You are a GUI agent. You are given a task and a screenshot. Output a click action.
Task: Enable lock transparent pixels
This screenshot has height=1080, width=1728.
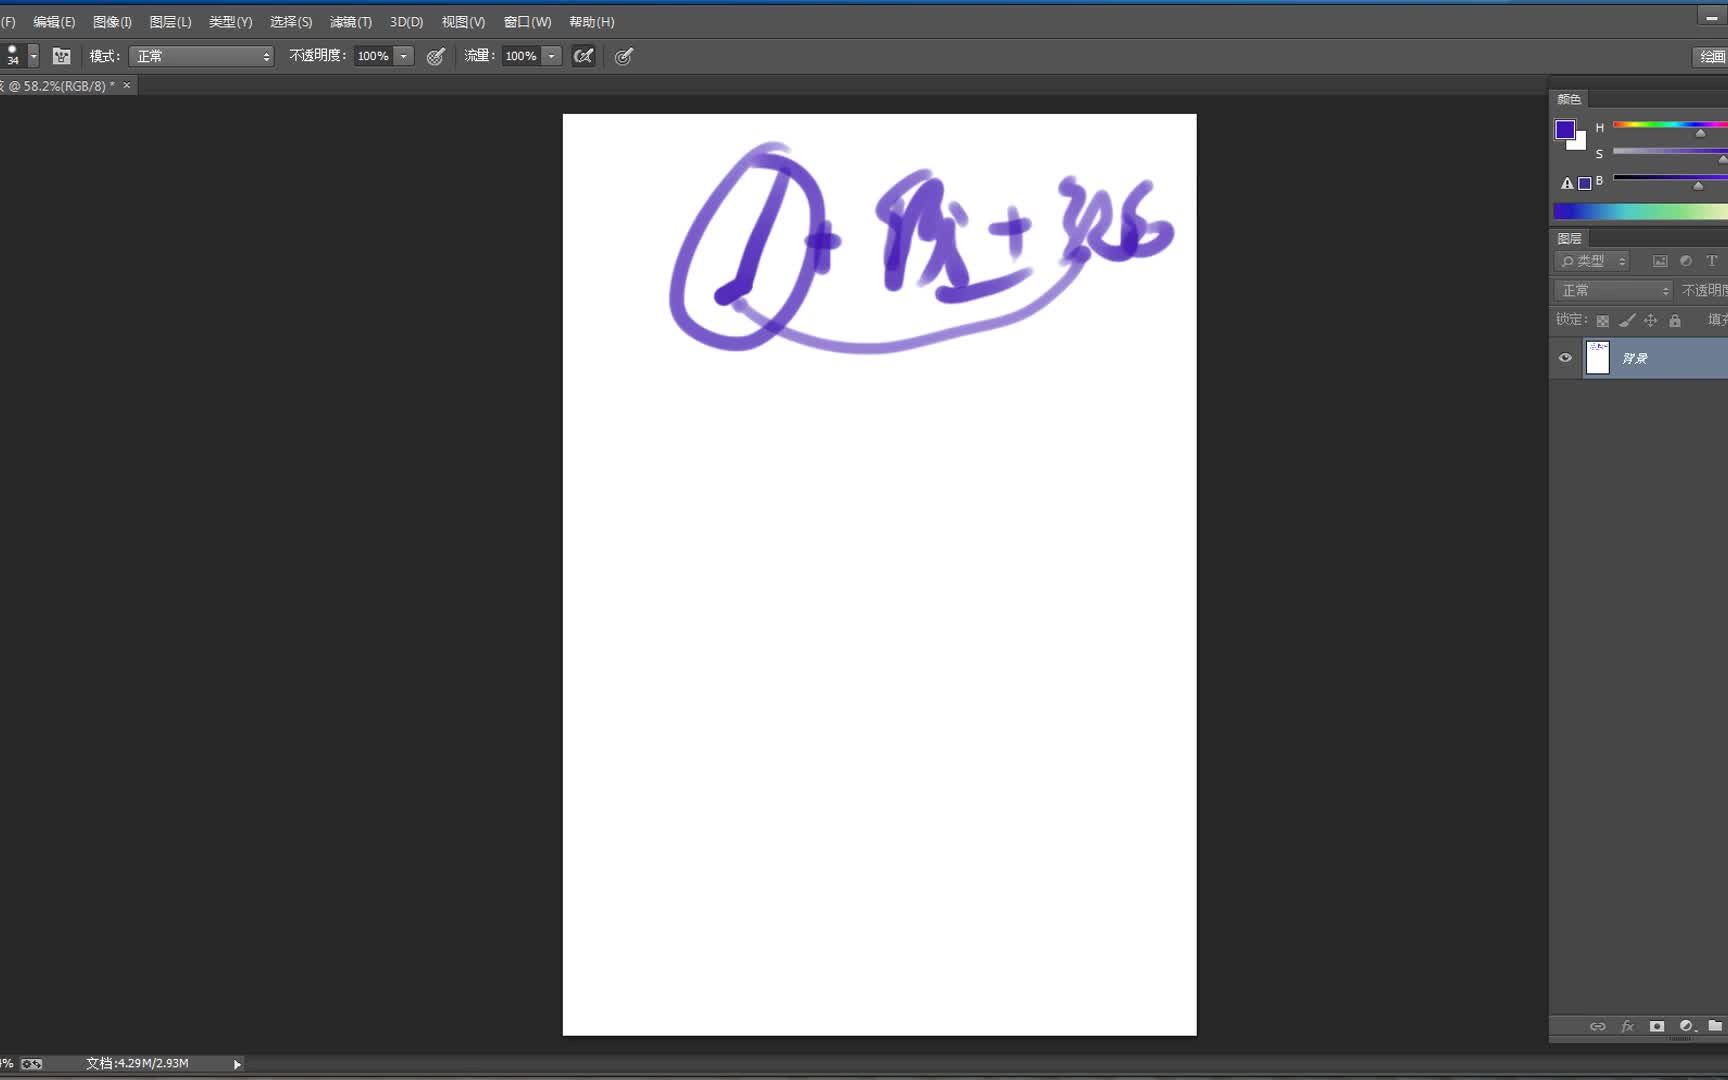point(1603,320)
